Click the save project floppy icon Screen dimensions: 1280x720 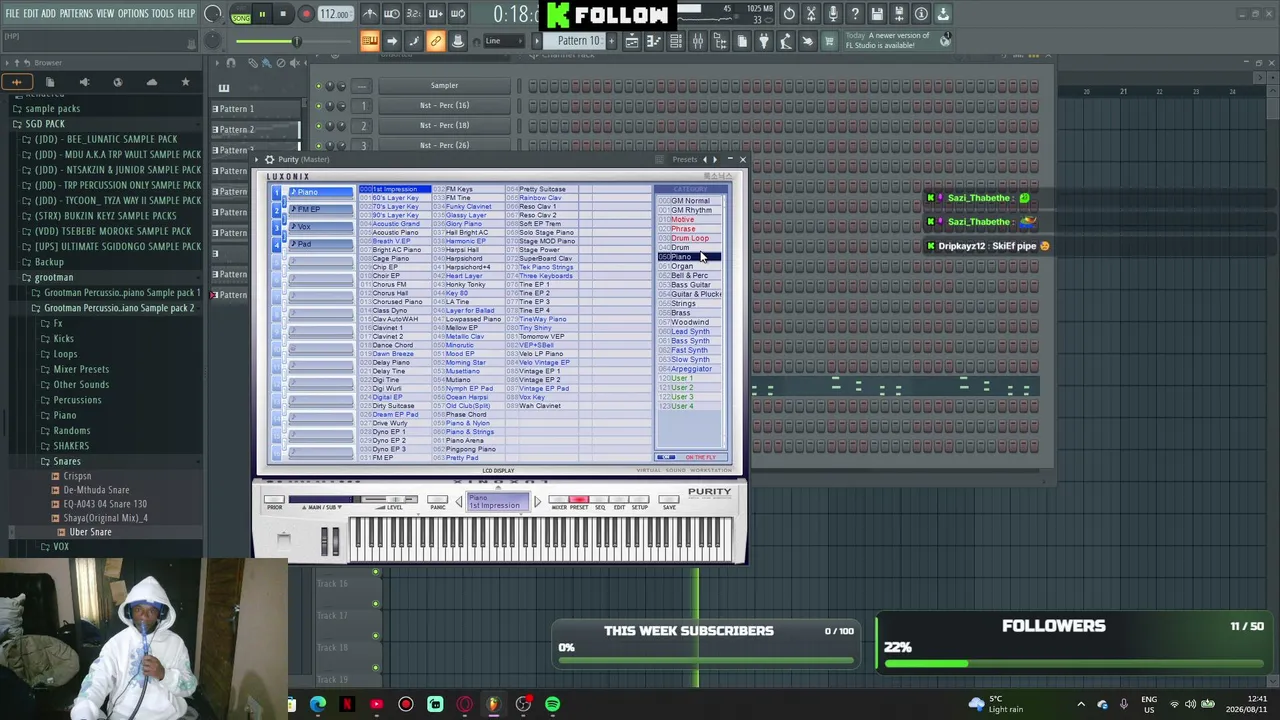877,14
